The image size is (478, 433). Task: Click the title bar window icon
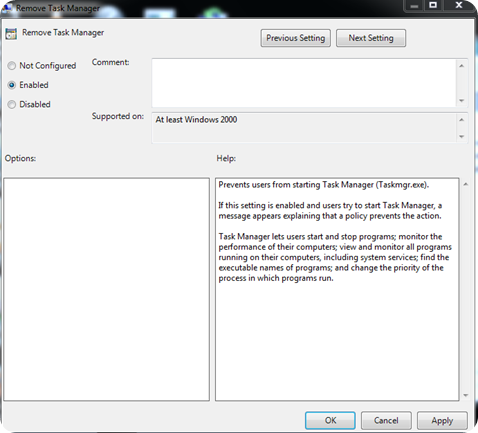(x=7, y=7)
